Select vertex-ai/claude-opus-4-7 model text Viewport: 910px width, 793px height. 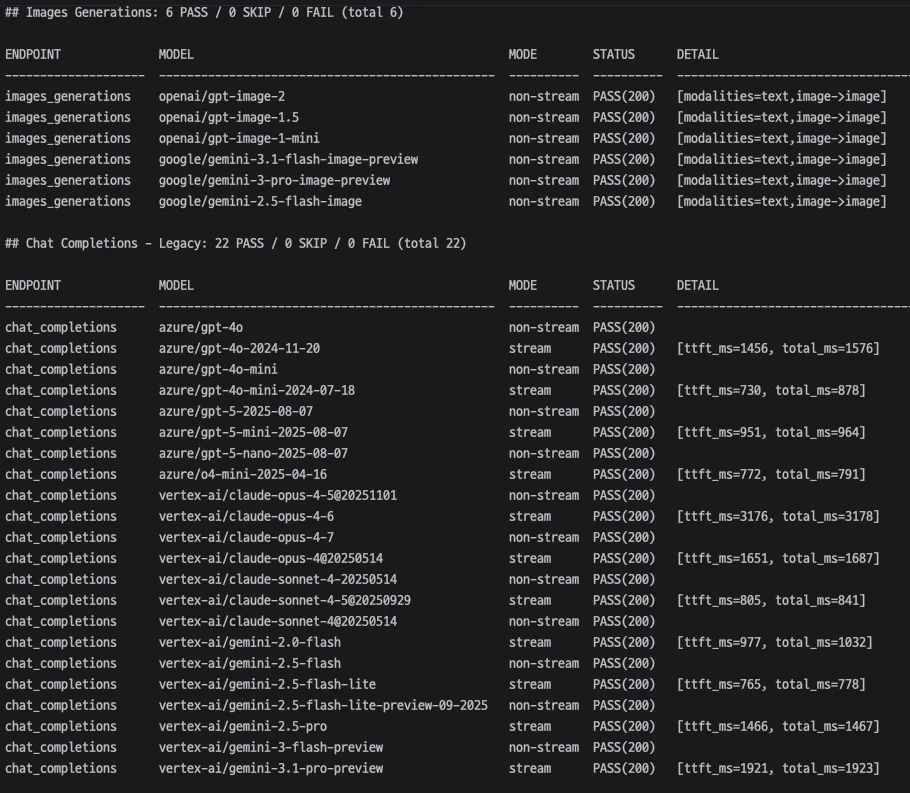pos(246,537)
